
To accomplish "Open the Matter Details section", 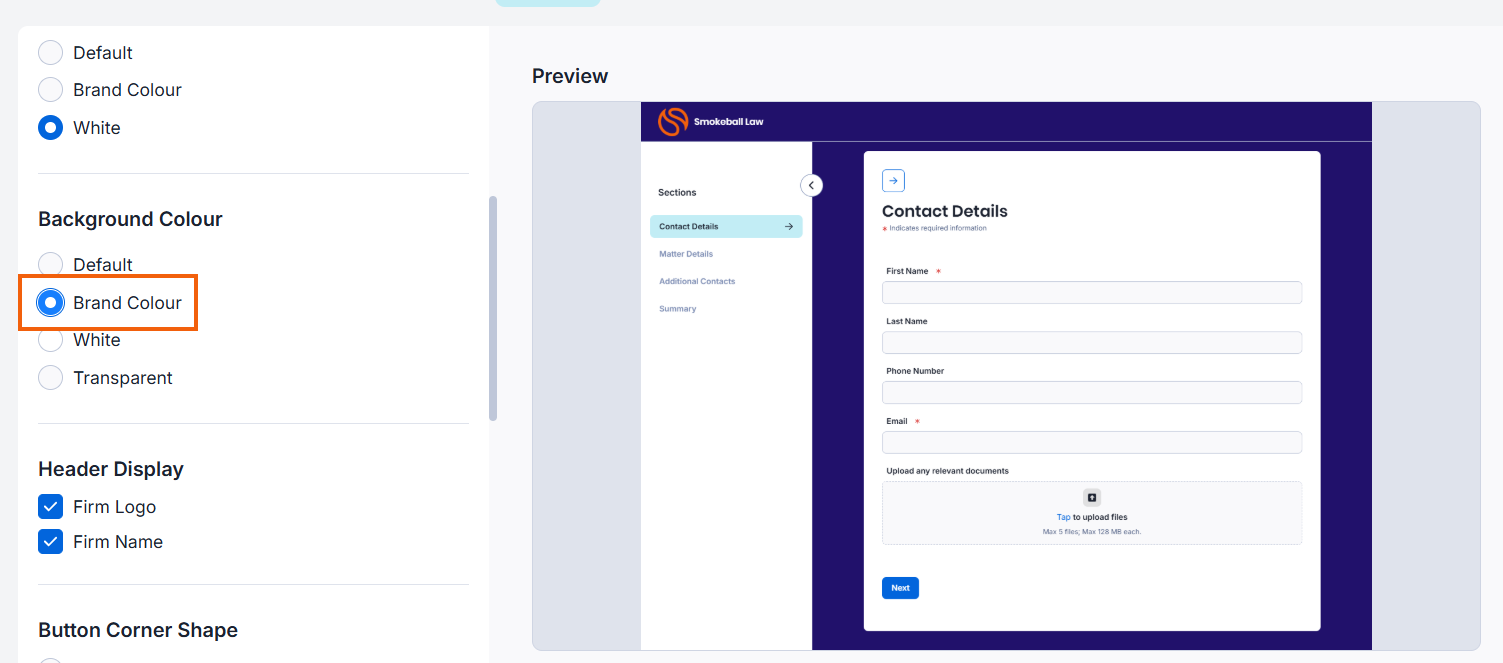I will coord(686,254).
